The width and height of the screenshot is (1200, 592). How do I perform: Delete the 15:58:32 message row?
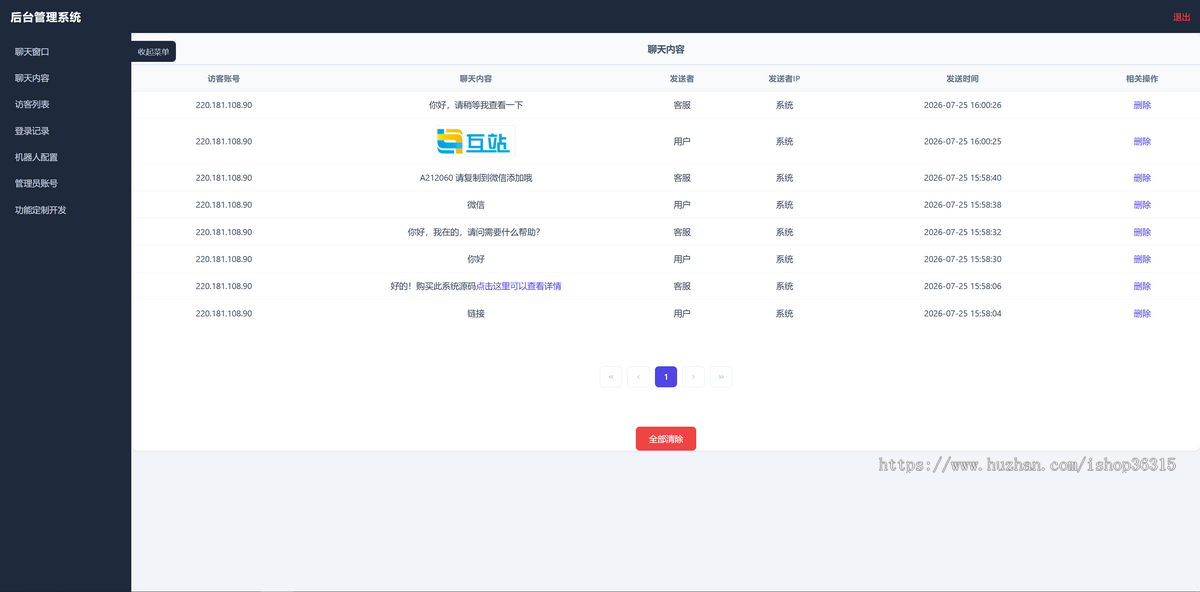pyautogui.click(x=1142, y=232)
